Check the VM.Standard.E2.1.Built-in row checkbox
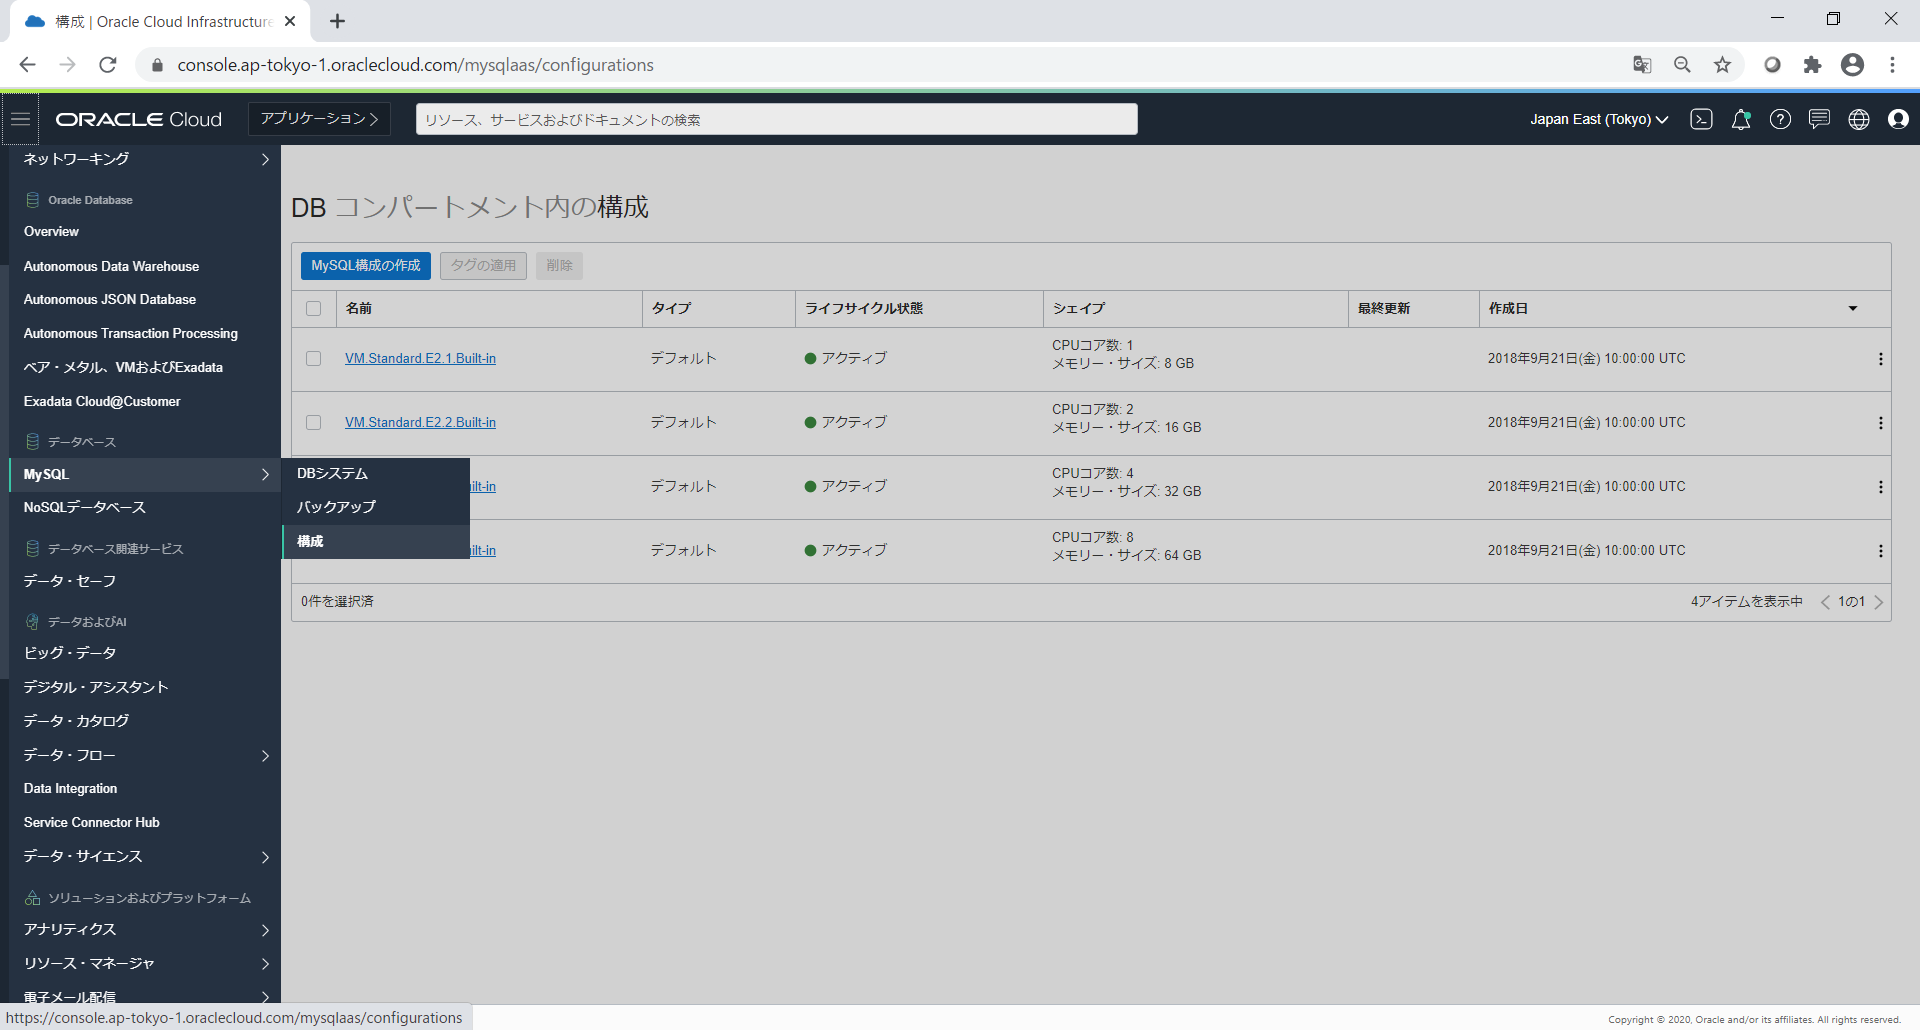 click(314, 359)
